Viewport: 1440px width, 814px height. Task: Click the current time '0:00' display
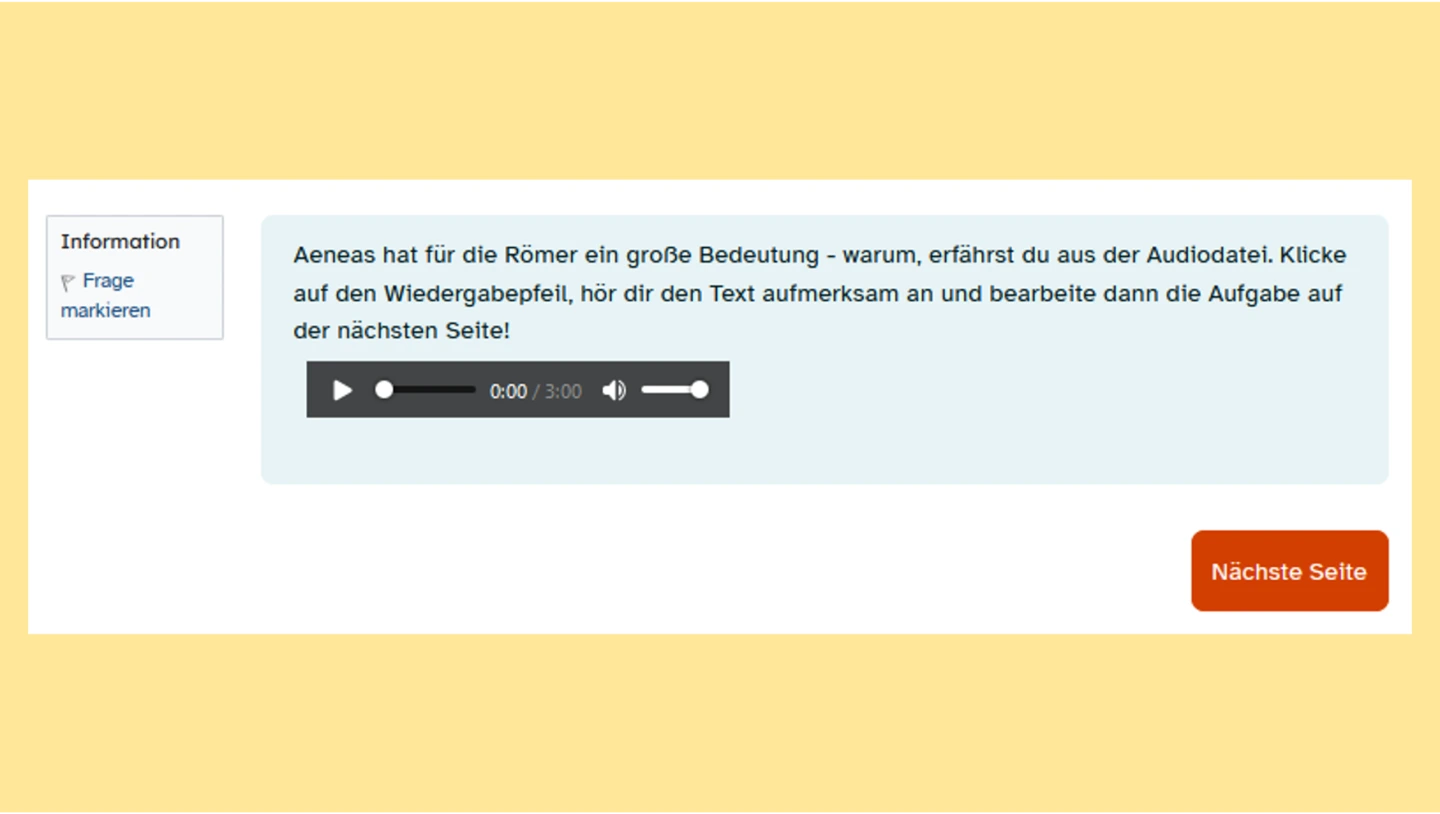[508, 391]
